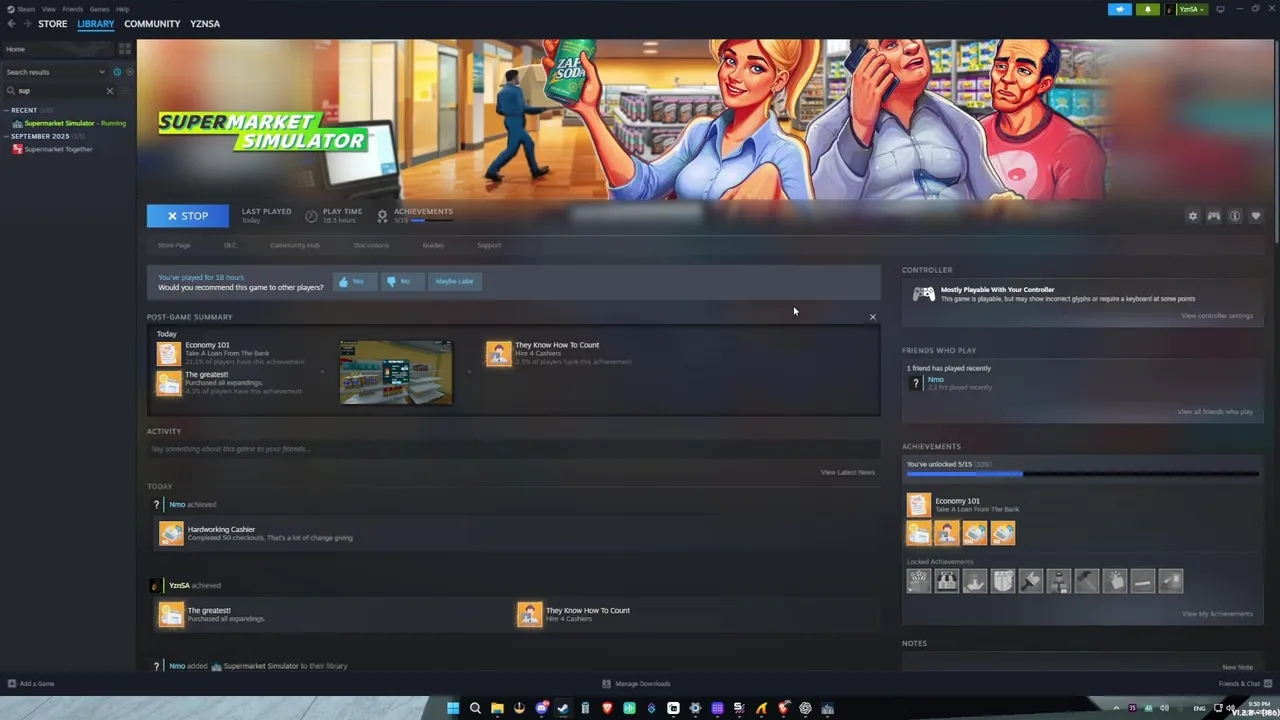The width and height of the screenshot is (1280, 720).
Task: Open Hardworking Cashier achievement icon
Action: [171, 534]
